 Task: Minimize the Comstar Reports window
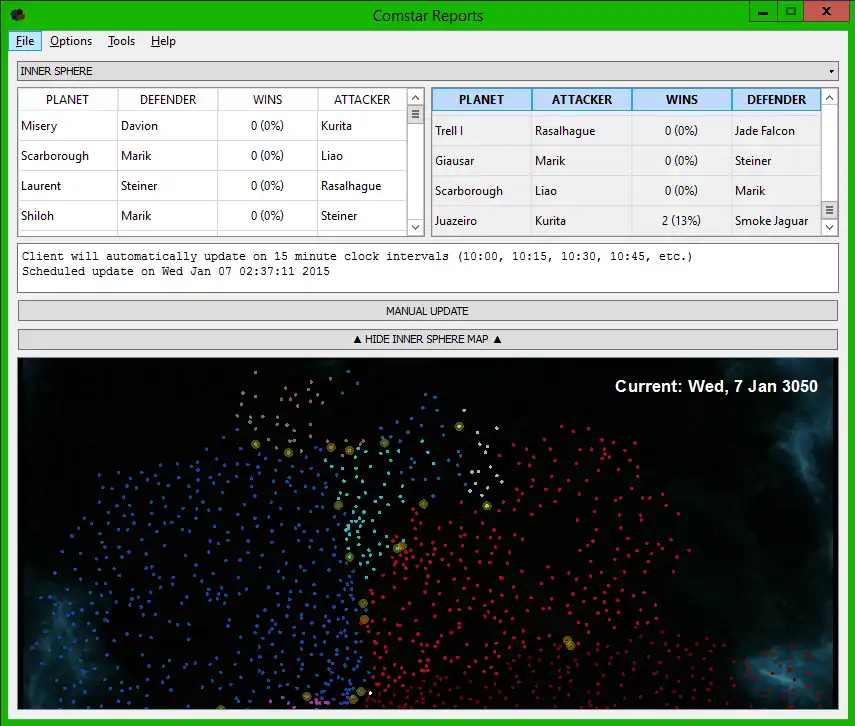tap(763, 11)
